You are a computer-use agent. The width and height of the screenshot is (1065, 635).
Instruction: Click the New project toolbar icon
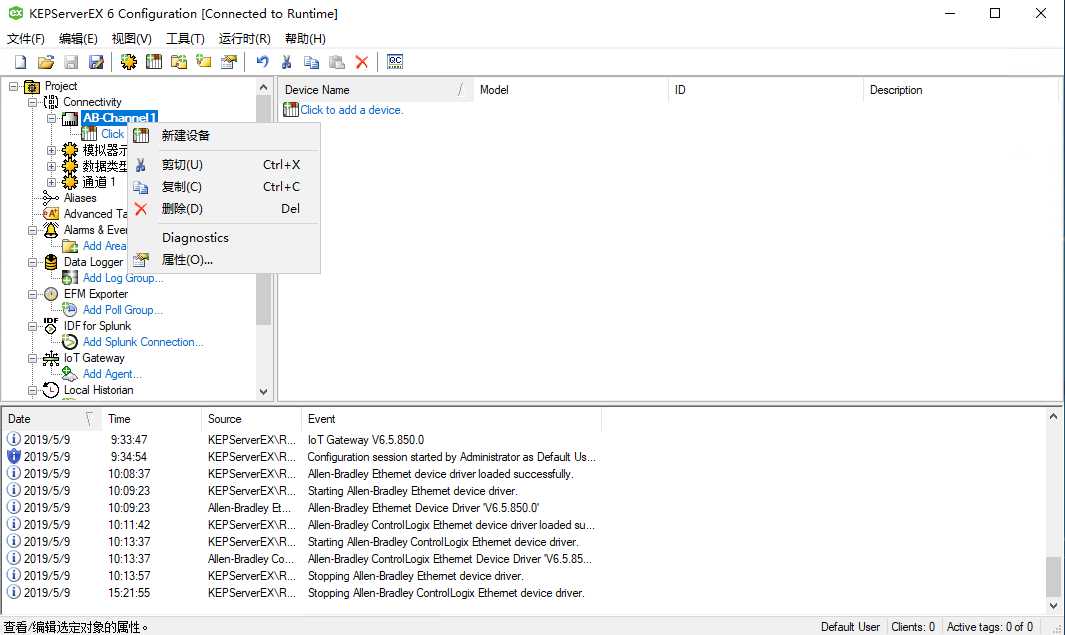20,62
